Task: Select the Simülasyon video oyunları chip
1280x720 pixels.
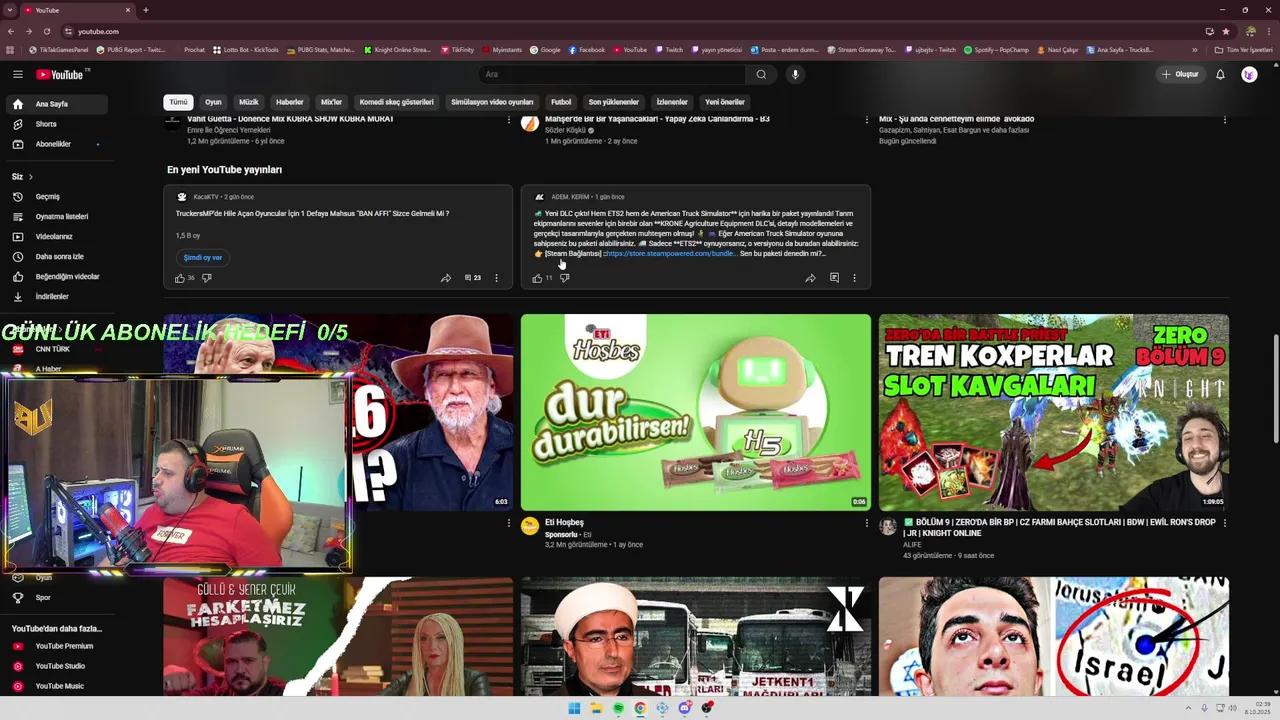Action: [x=492, y=102]
